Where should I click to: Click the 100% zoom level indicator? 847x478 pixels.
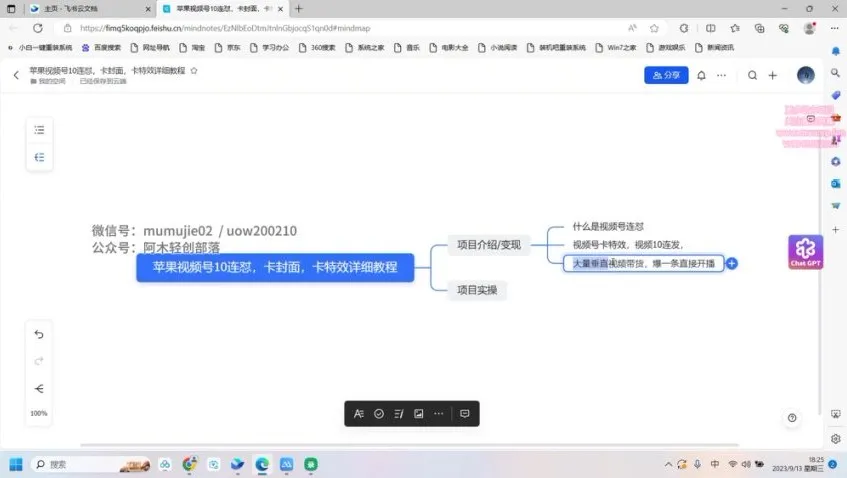click(x=39, y=413)
